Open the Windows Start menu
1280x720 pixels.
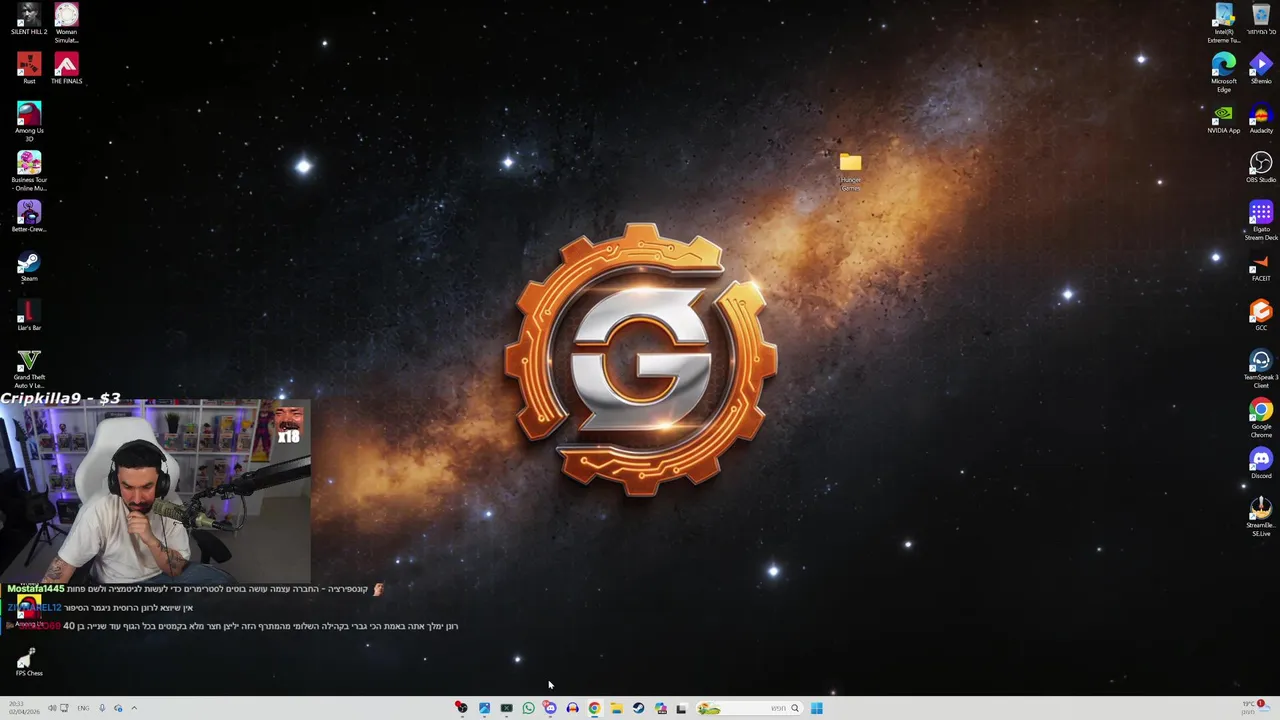point(817,708)
